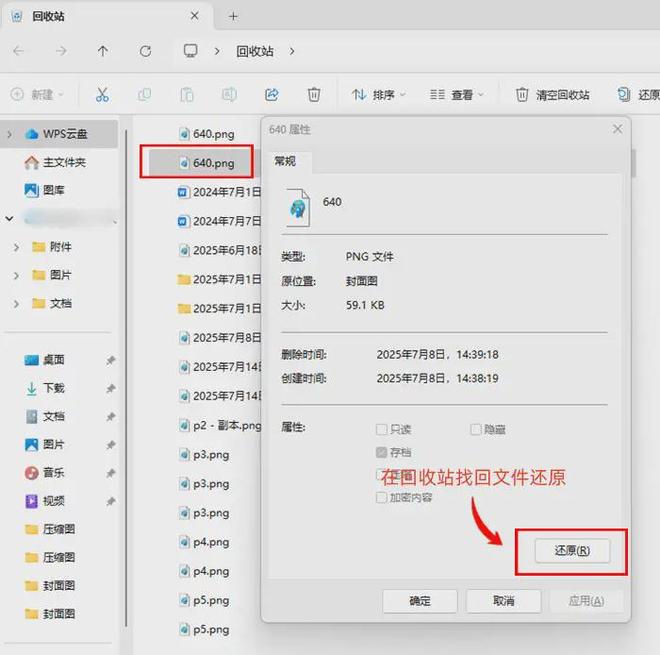Click the rename icon in toolbar
660x655 pixels.
pyautogui.click(x=229, y=95)
